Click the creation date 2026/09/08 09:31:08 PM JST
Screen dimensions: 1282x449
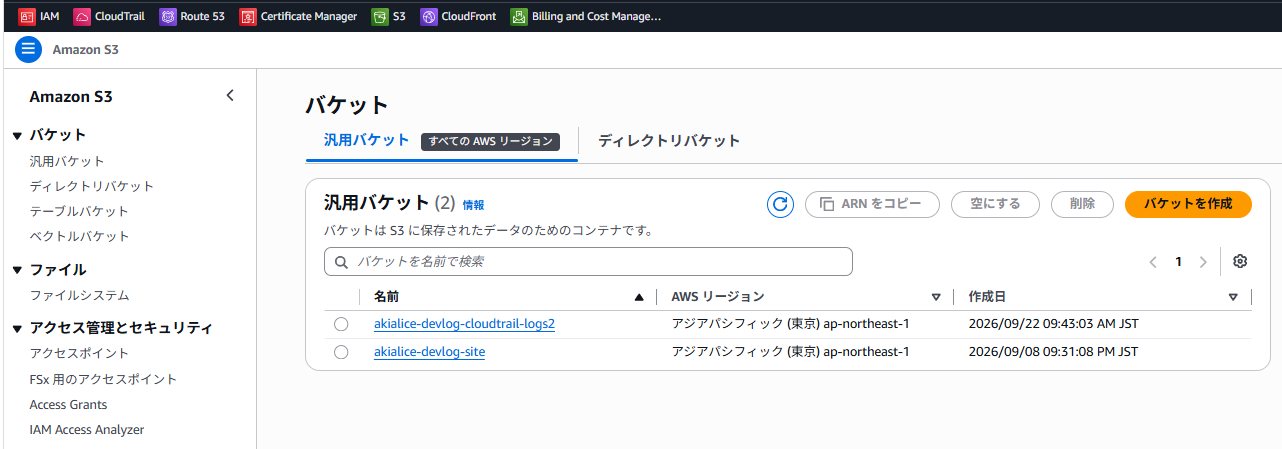(1053, 352)
